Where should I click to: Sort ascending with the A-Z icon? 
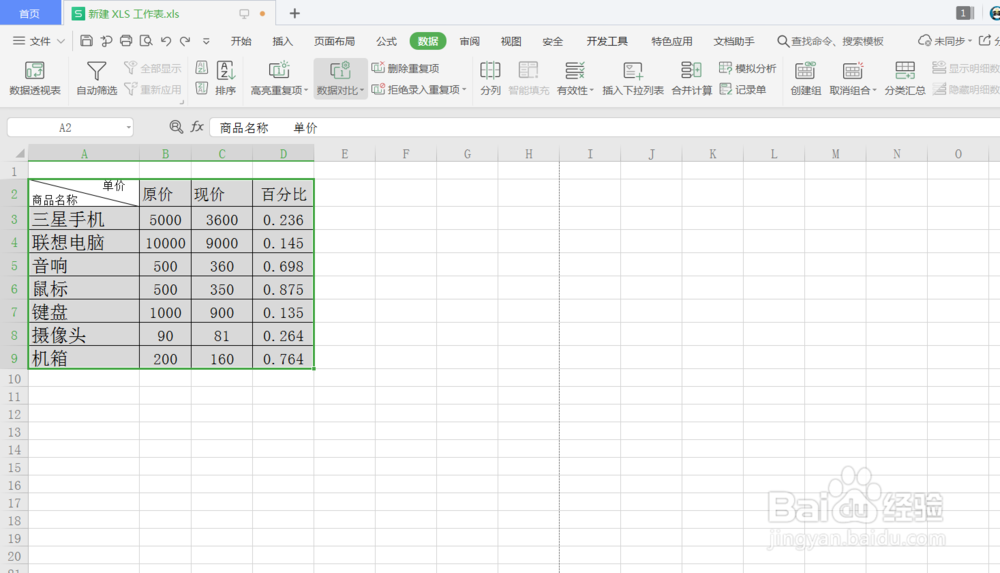202,68
